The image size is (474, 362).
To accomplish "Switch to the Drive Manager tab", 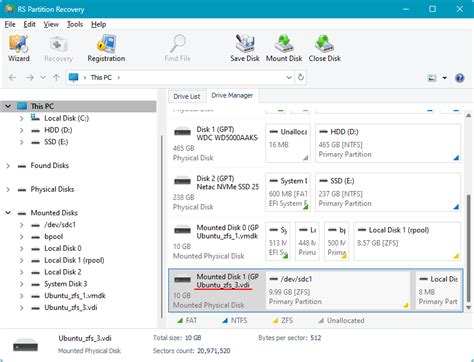I will pos(232,95).
